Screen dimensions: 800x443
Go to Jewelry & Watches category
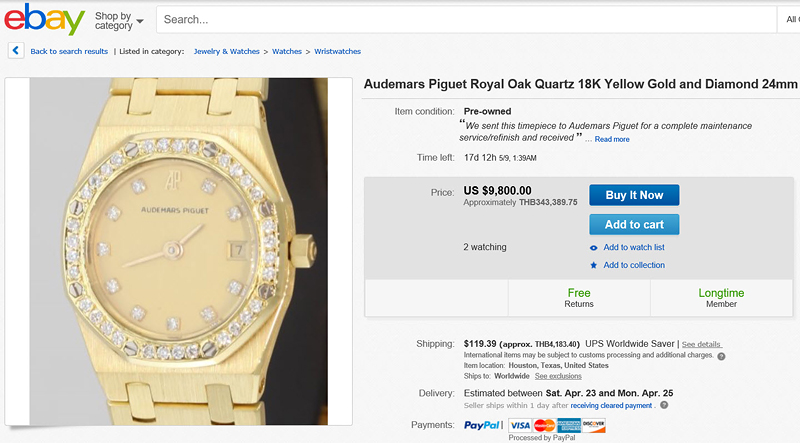[x=227, y=51]
